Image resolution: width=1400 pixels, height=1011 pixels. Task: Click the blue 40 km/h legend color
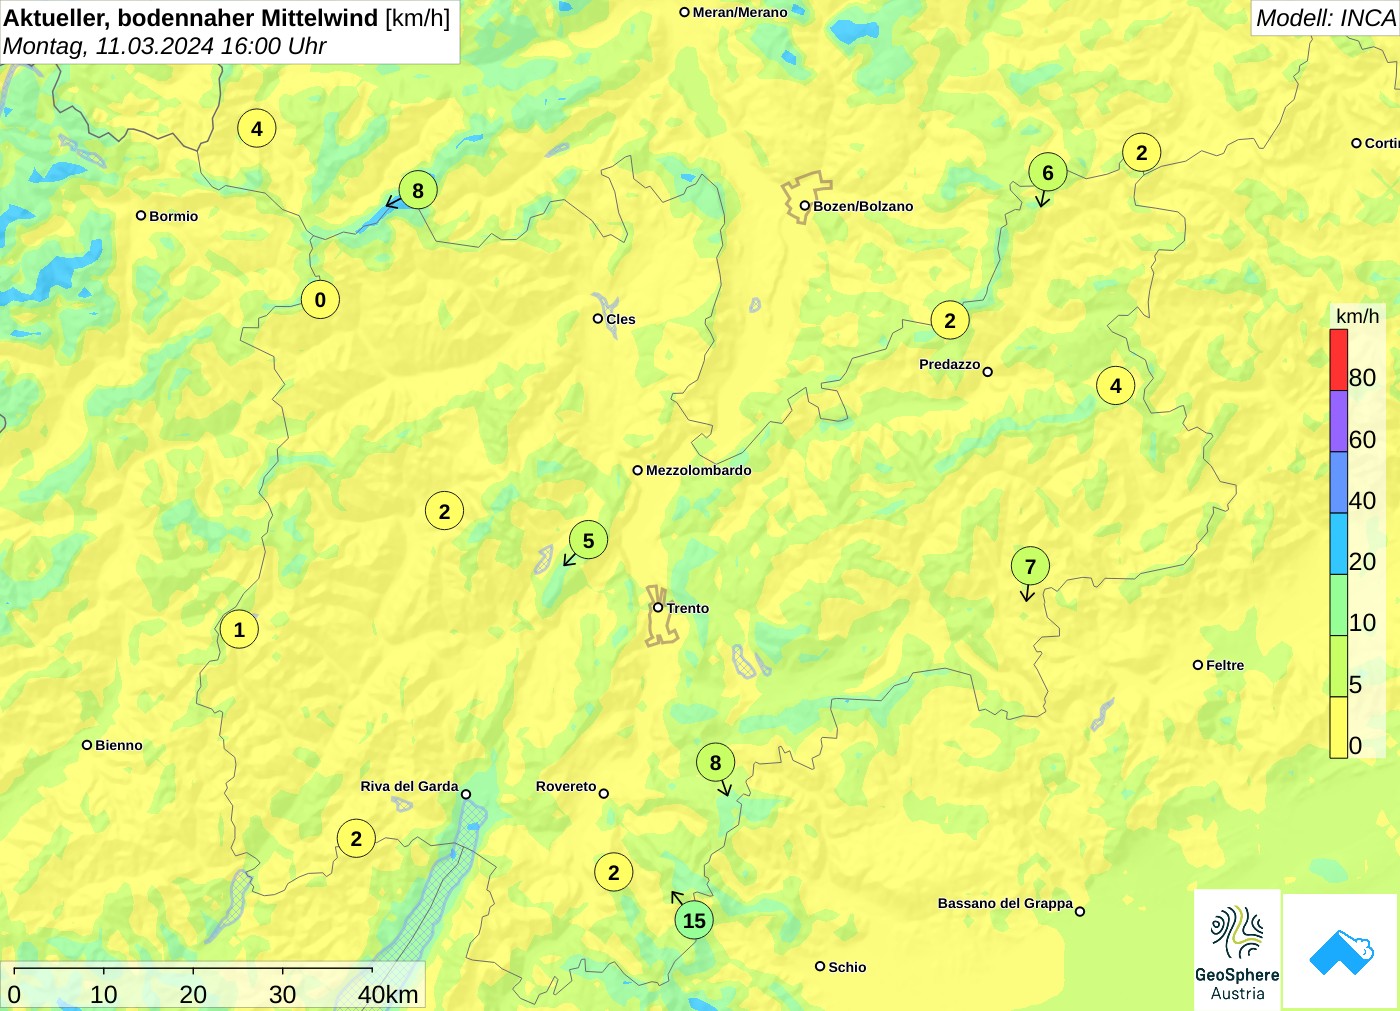[x=1339, y=482]
